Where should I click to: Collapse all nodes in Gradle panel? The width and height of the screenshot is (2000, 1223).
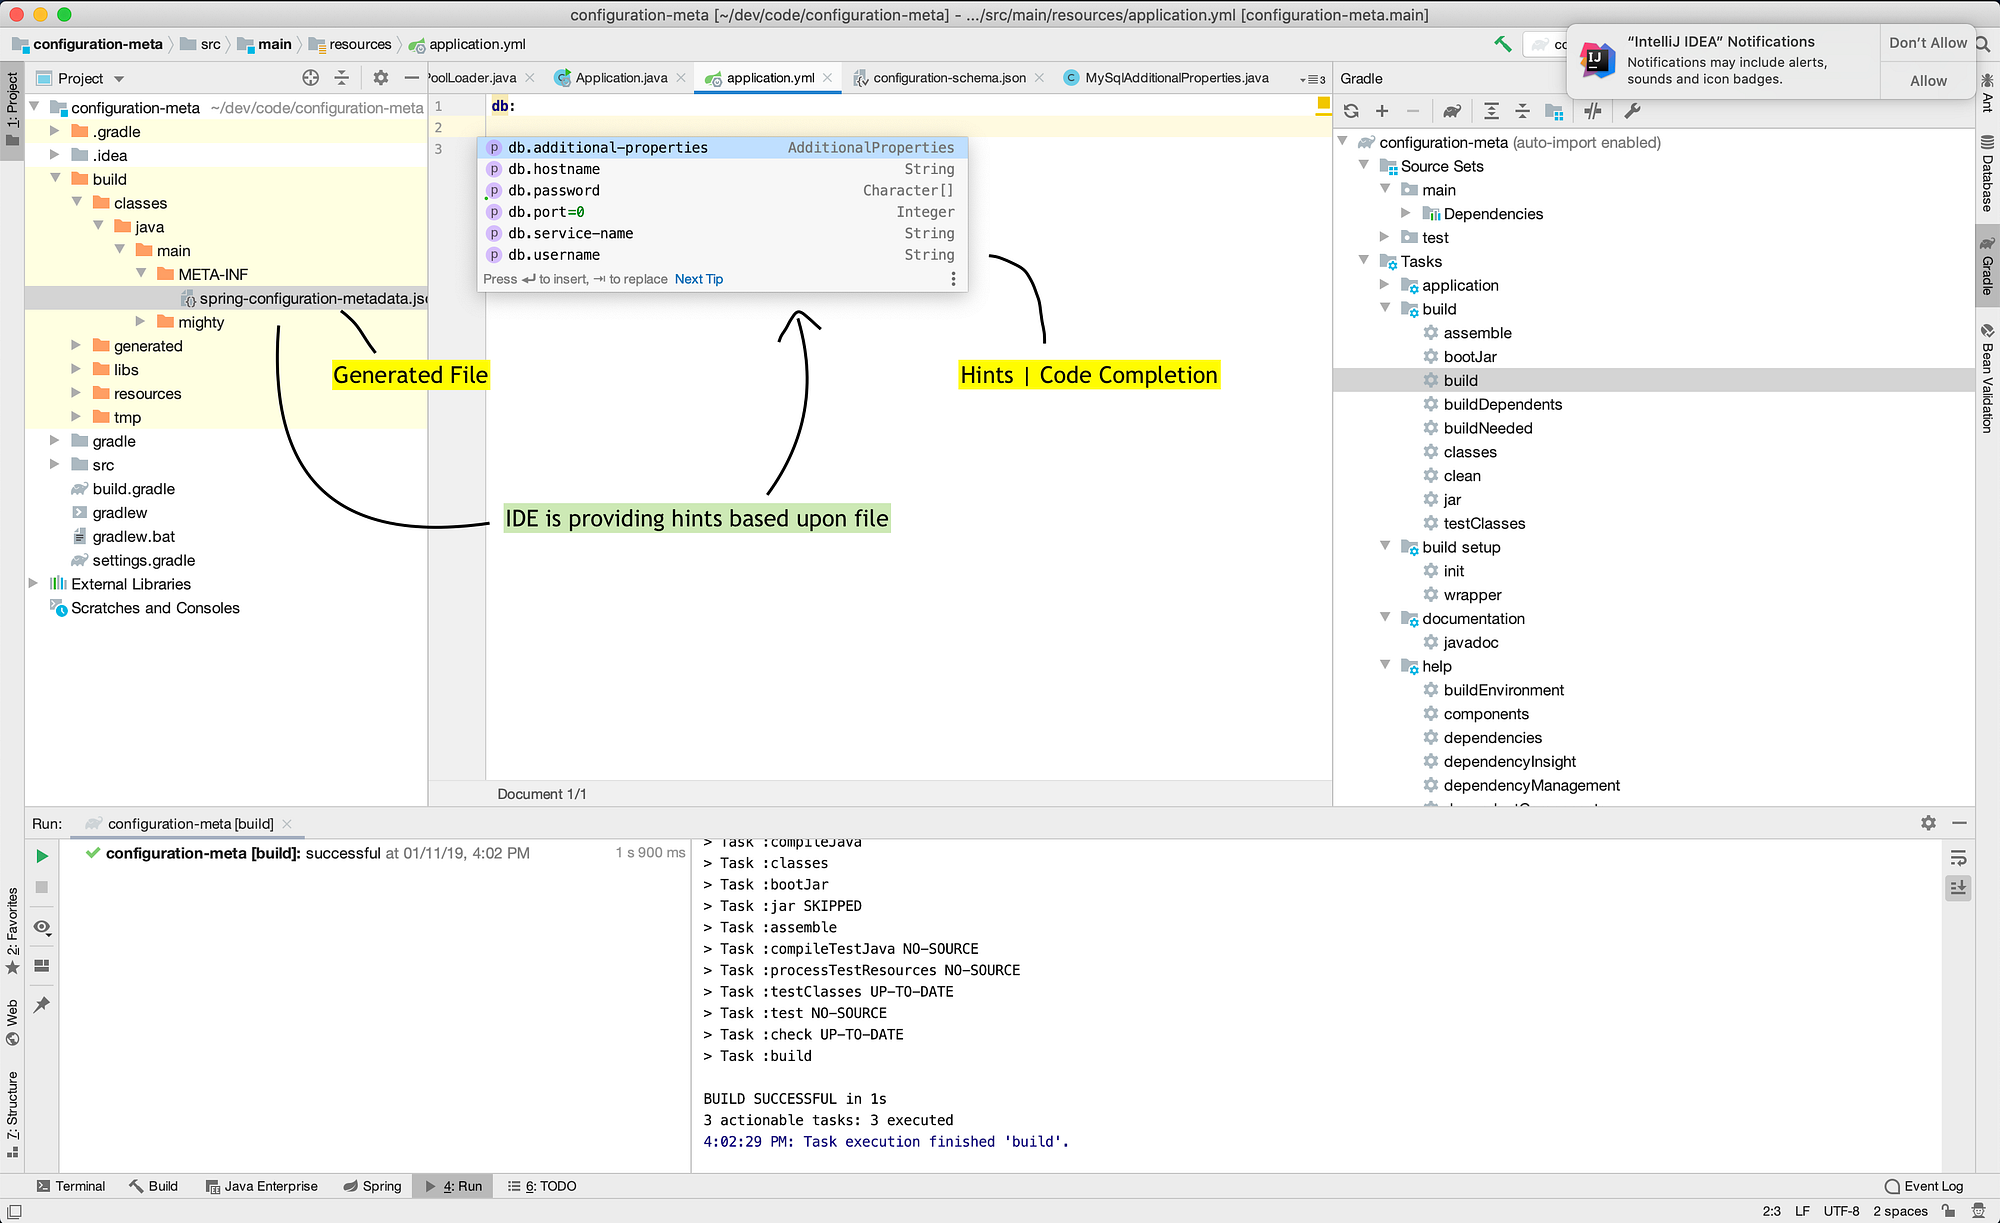coord(1522,111)
